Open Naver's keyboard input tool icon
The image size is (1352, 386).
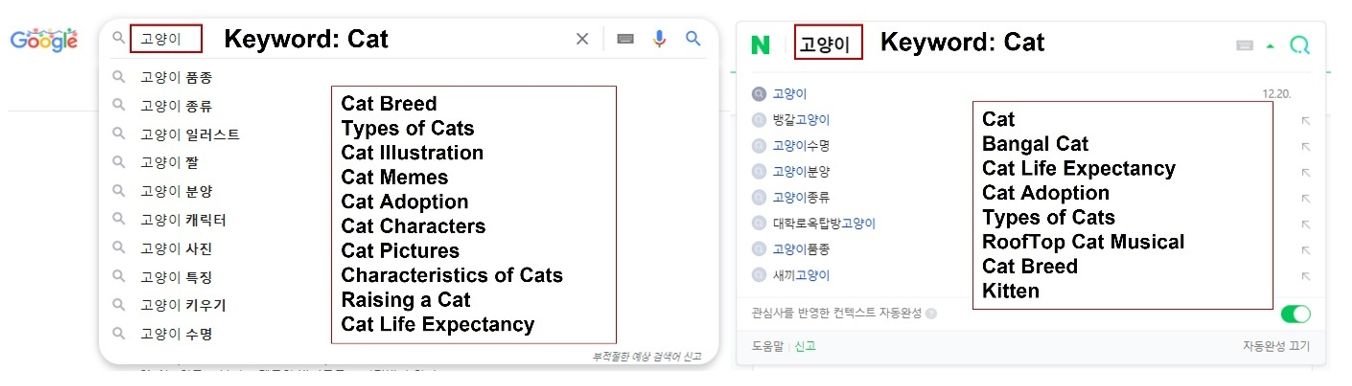point(1245,45)
